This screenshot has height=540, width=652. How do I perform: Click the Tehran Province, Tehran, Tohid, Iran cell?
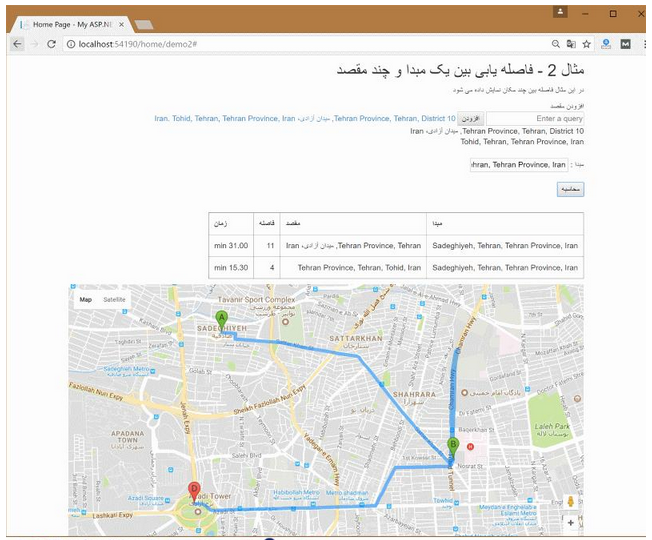[353, 268]
